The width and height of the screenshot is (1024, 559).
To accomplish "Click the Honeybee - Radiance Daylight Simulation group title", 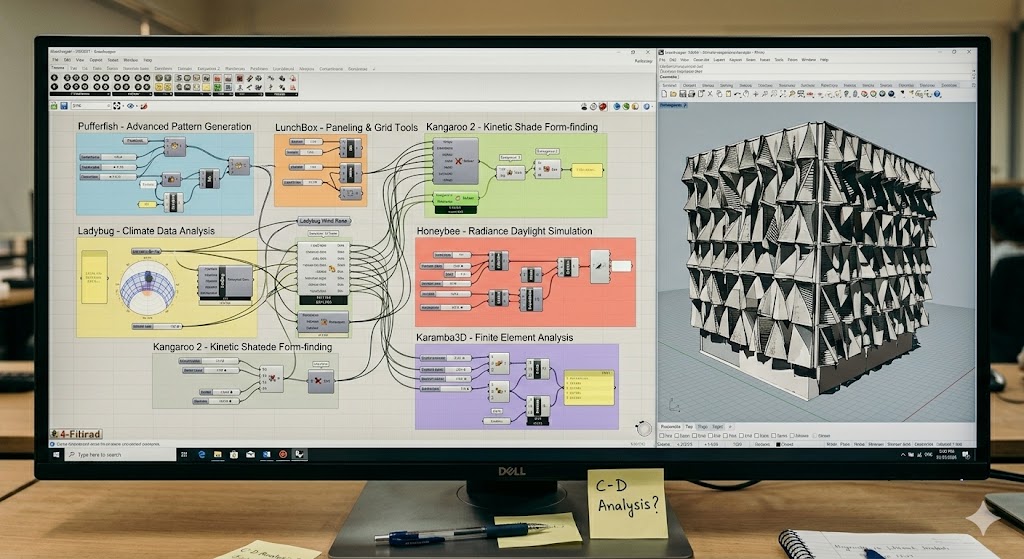I will pos(504,231).
